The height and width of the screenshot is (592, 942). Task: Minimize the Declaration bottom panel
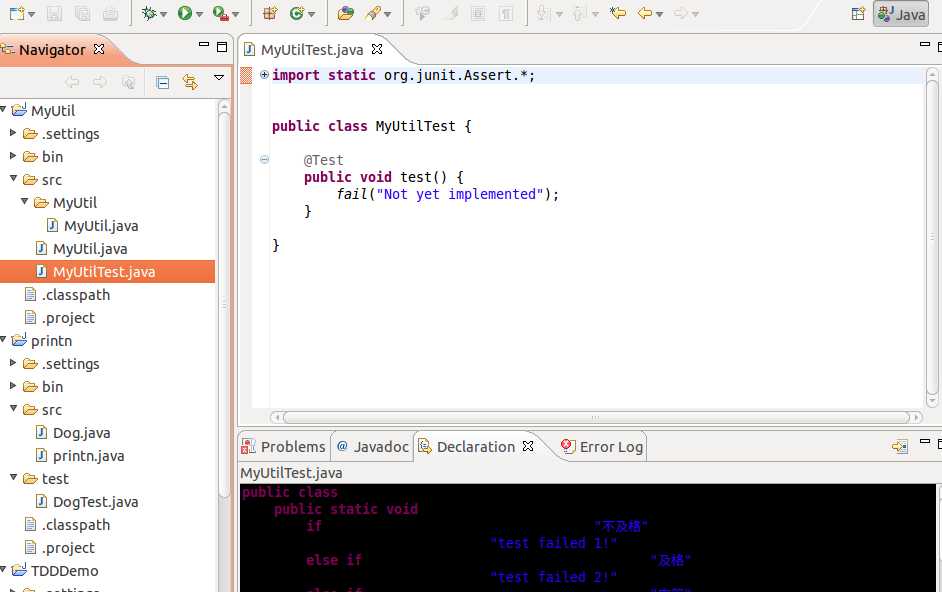pos(925,442)
